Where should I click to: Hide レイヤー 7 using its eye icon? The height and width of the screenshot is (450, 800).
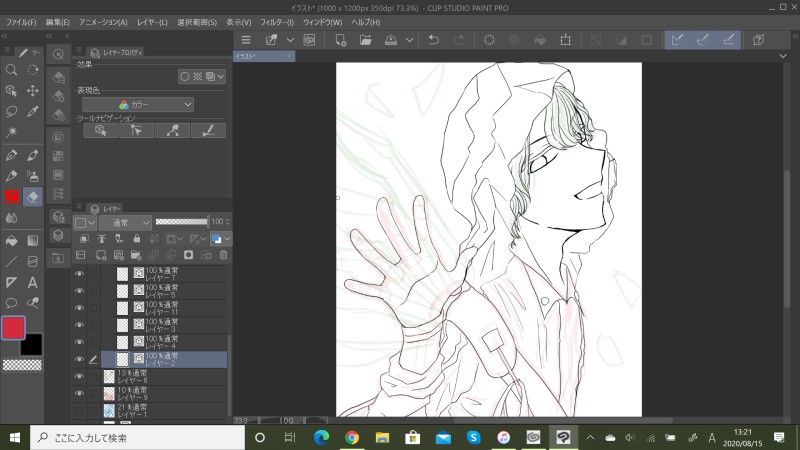coord(79,273)
